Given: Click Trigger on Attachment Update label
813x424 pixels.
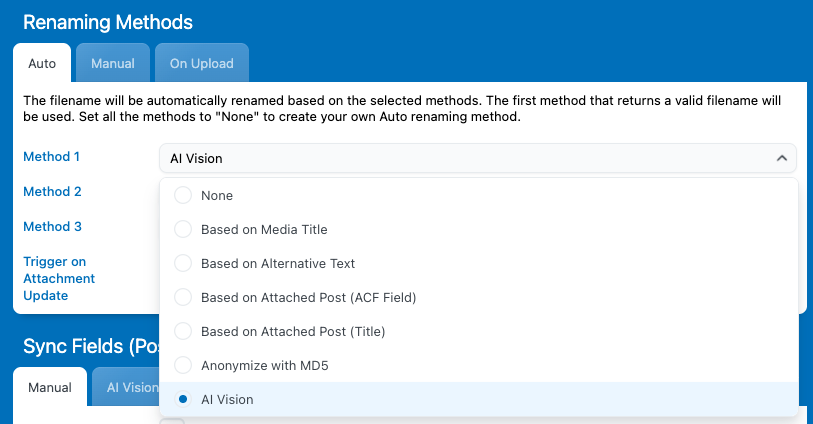Looking at the screenshot, I should click(59, 278).
